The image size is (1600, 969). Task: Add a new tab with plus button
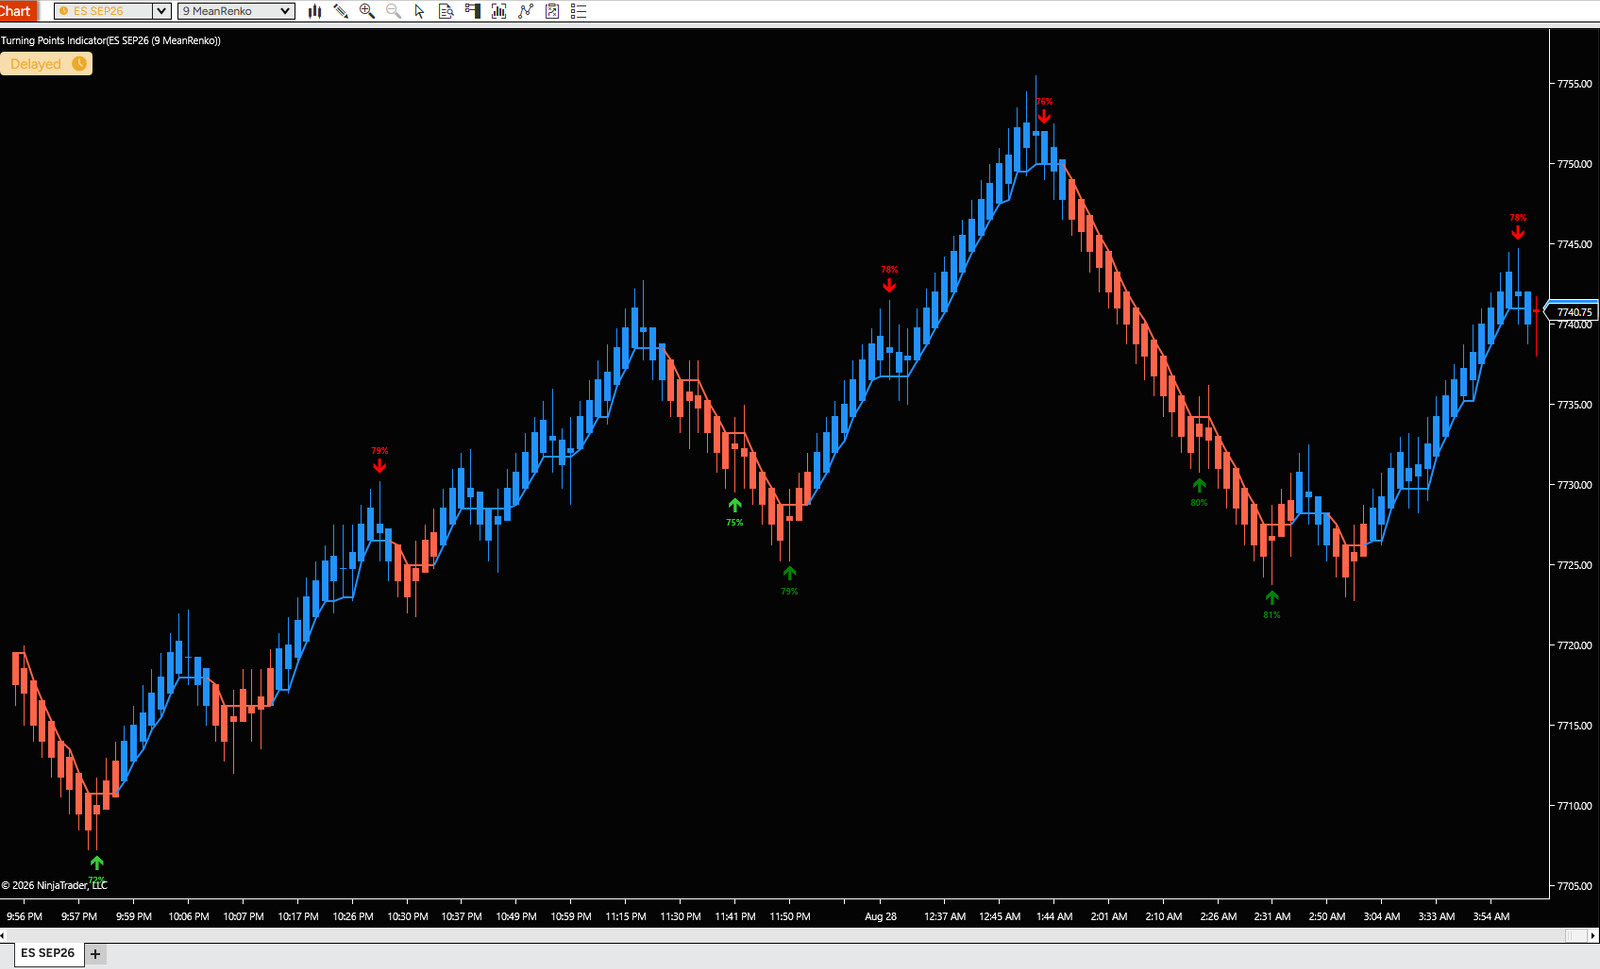pyautogui.click(x=96, y=954)
